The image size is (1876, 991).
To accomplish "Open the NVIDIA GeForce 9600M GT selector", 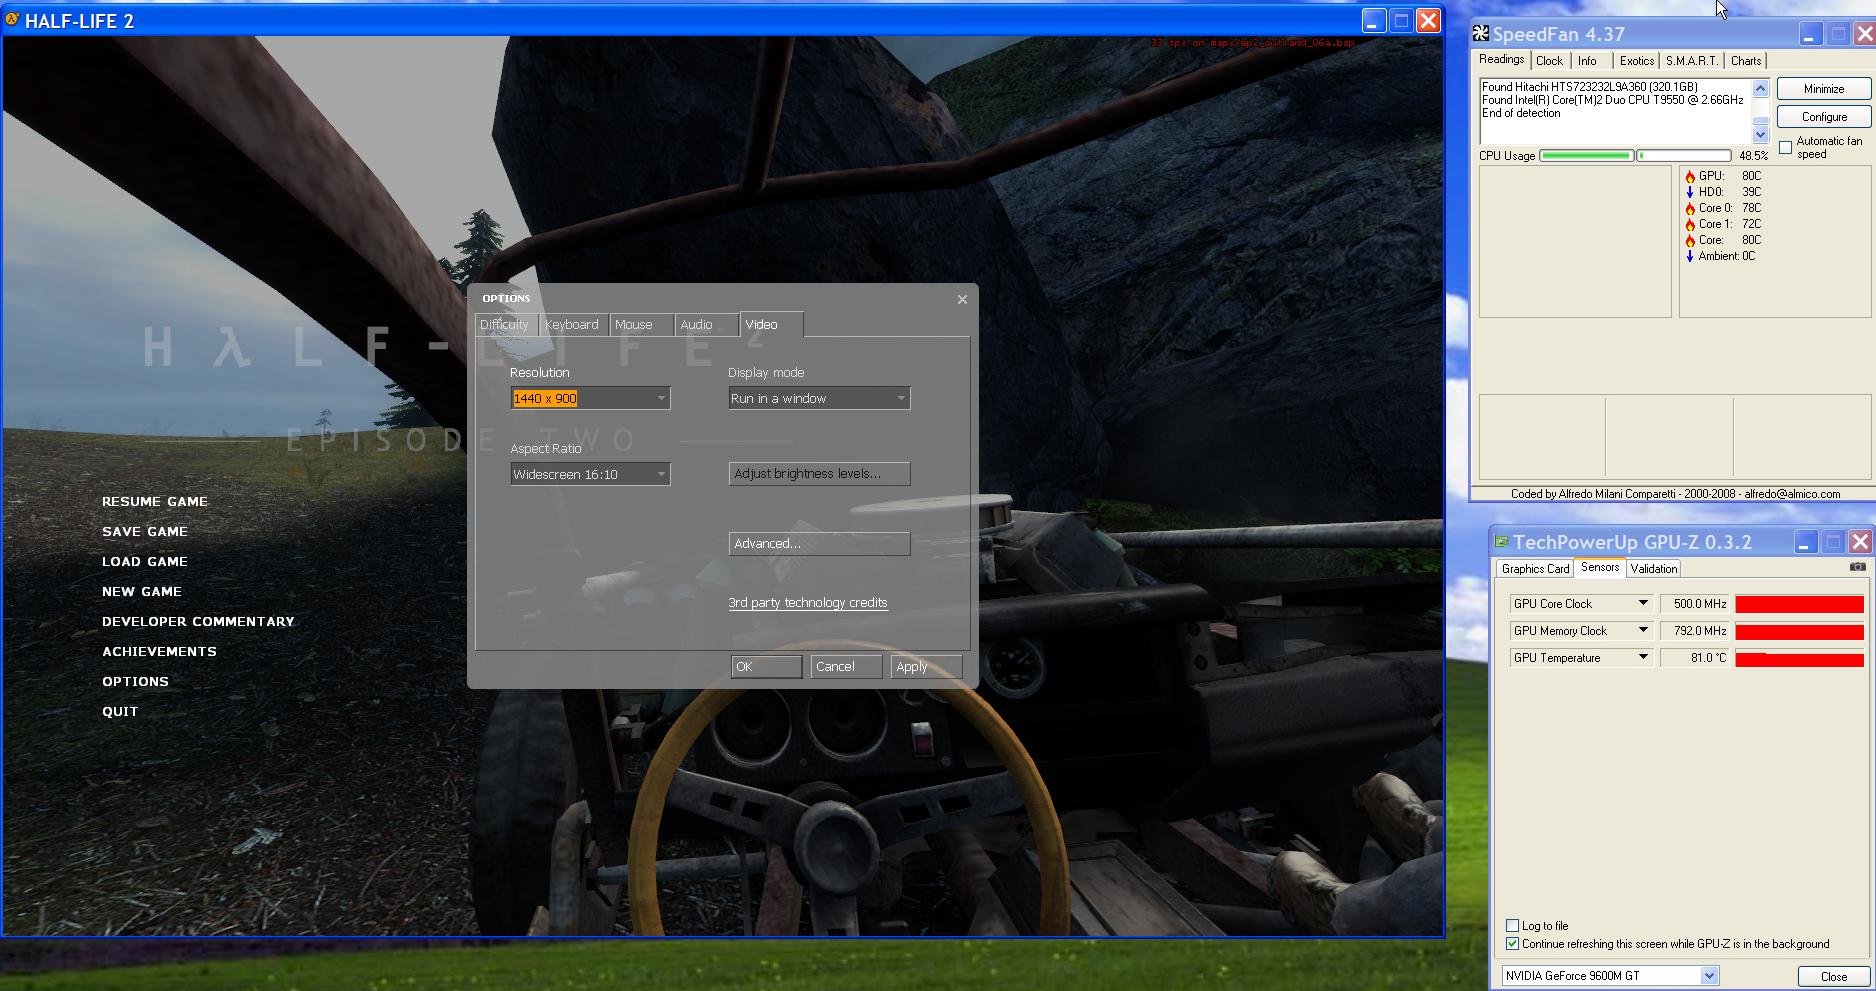I will 1610,976.
